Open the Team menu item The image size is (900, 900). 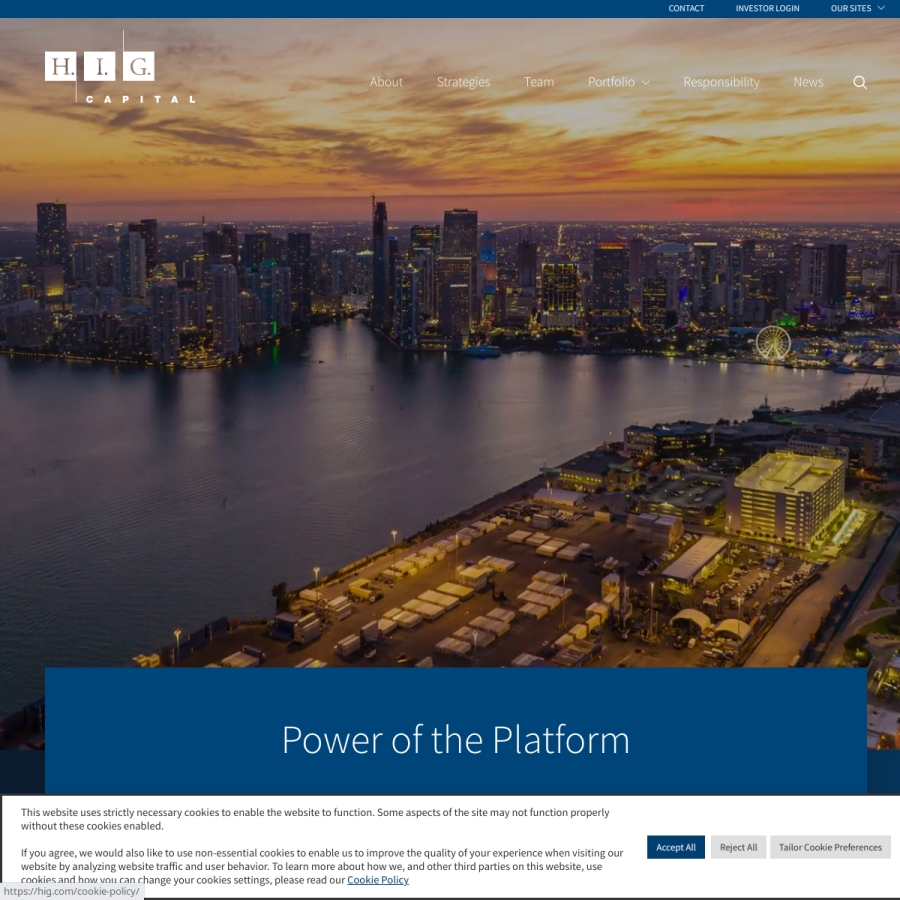coord(539,82)
